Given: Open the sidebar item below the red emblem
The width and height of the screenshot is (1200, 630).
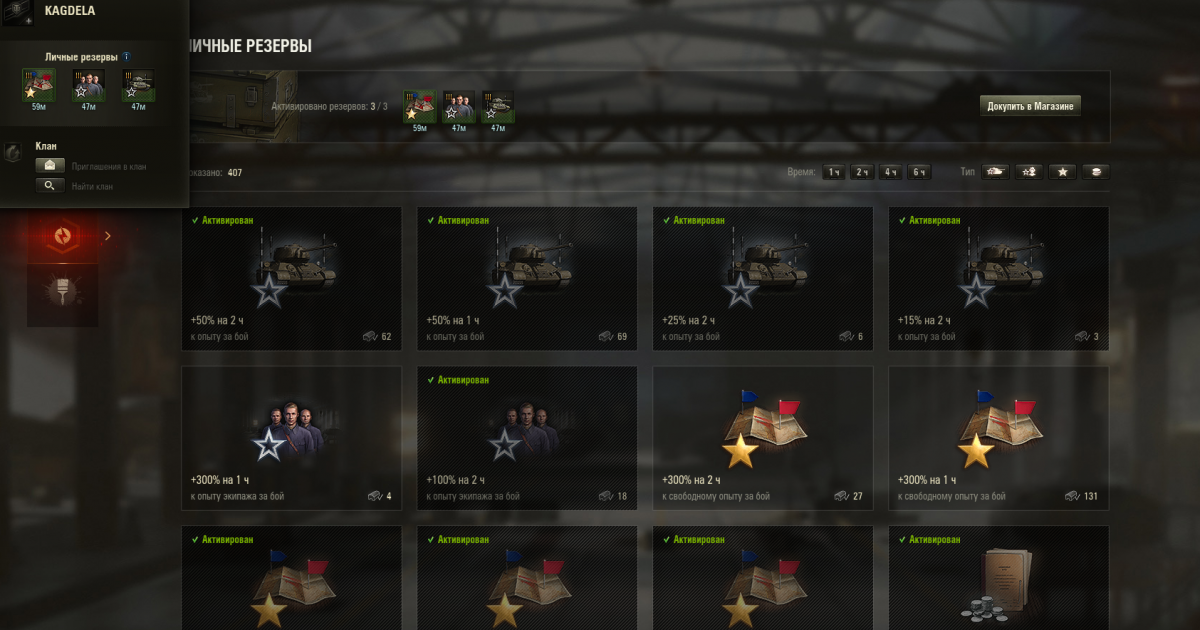Looking at the screenshot, I should [x=63, y=295].
